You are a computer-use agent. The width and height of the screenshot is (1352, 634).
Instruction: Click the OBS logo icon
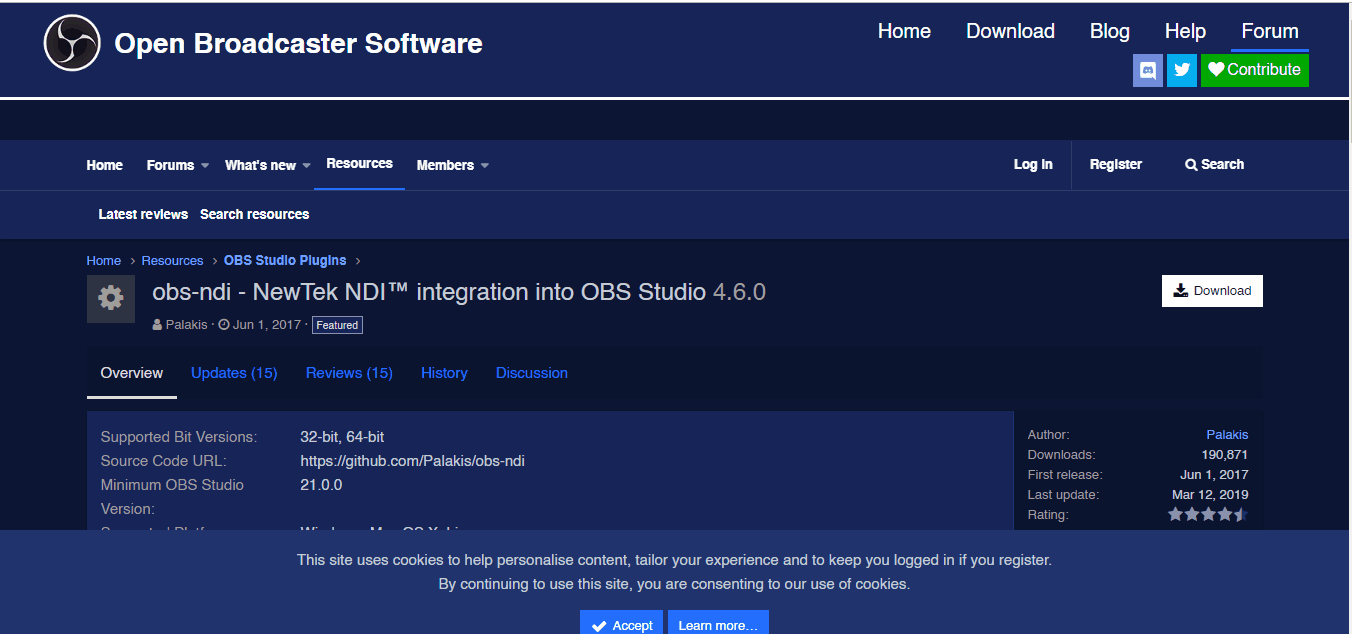click(x=72, y=44)
